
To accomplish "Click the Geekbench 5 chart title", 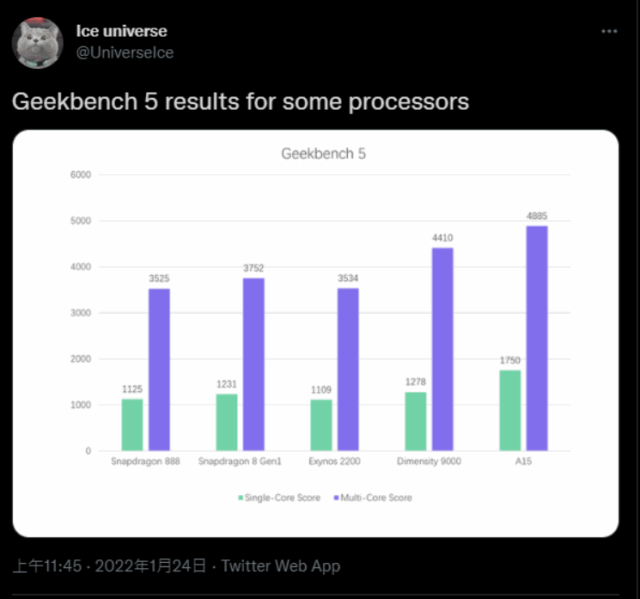I will pyautogui.click(x=316, y=154).
